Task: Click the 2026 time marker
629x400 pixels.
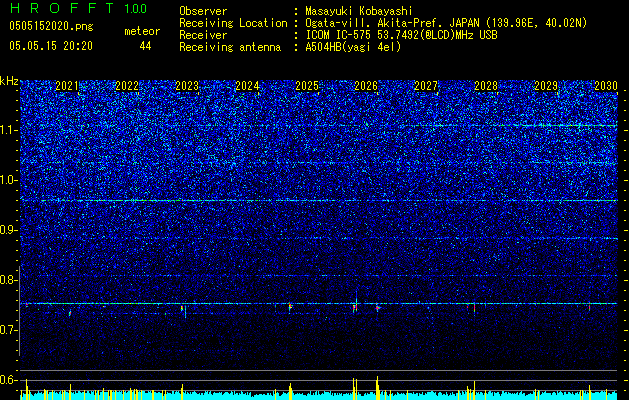Action: click(366, 86)
